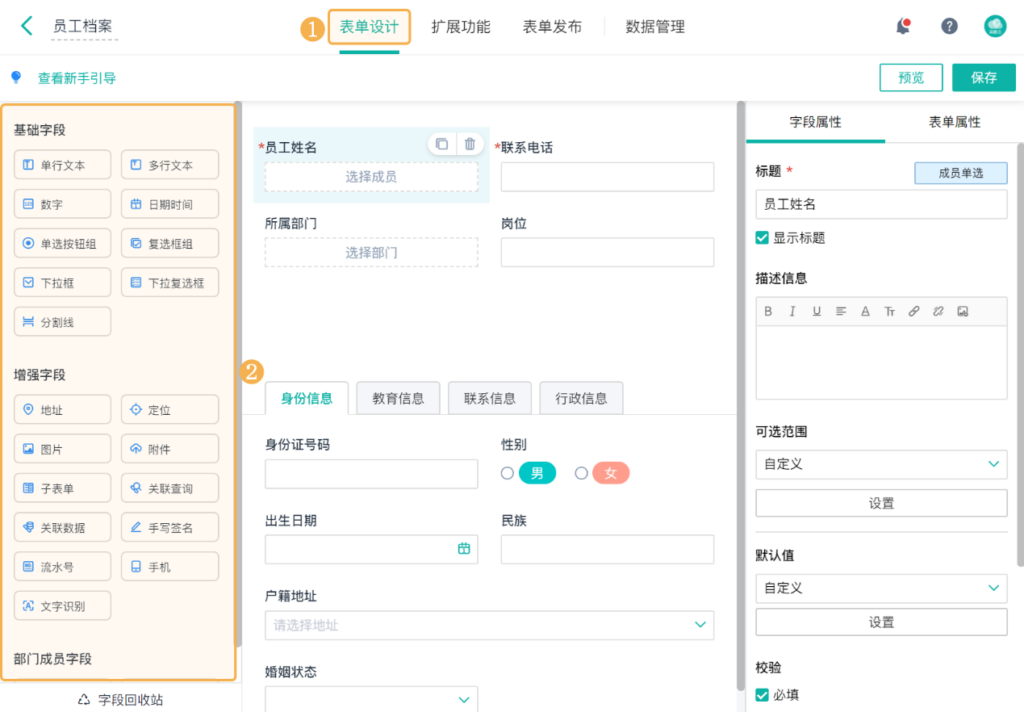The width and height of the screenshot is (1024, 712).
Task: Delete the 员工姓名 field with trash icon
Action: (469, 144)
